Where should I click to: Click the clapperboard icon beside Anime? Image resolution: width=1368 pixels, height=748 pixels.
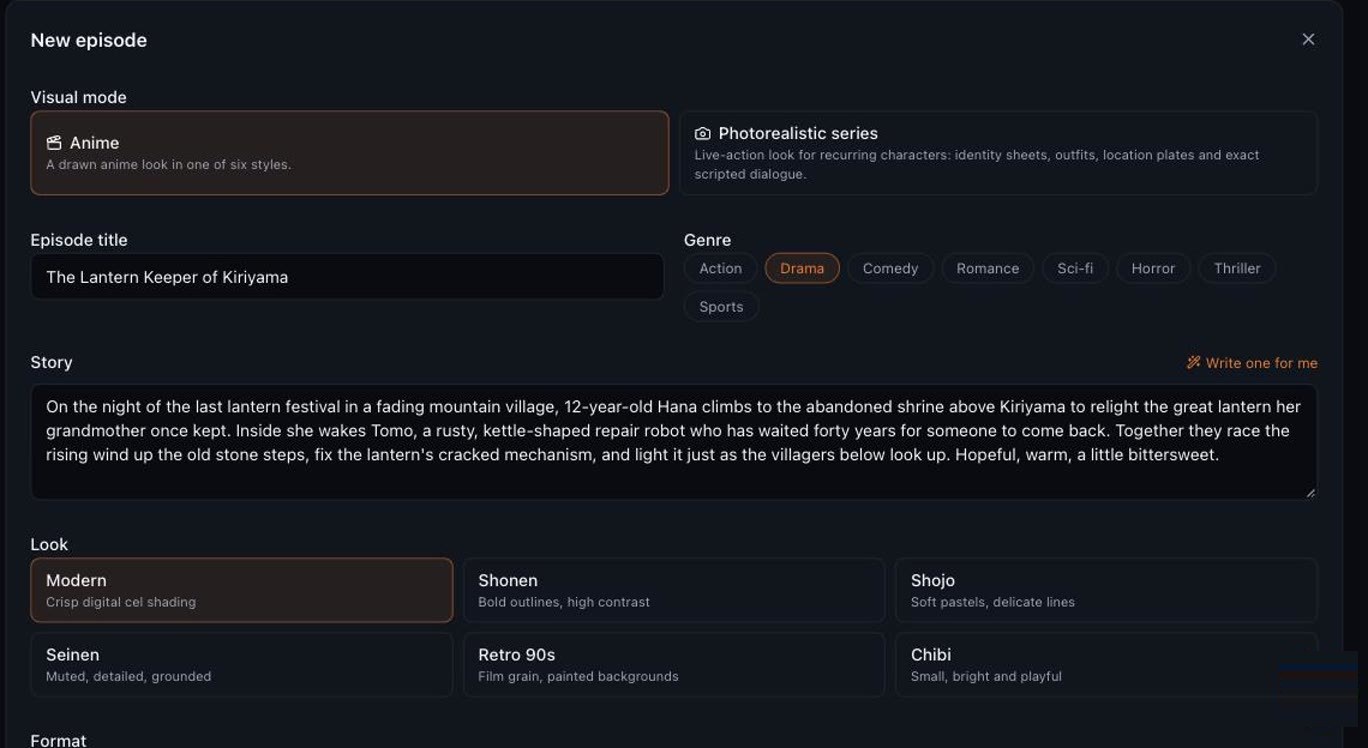(54, 143)
